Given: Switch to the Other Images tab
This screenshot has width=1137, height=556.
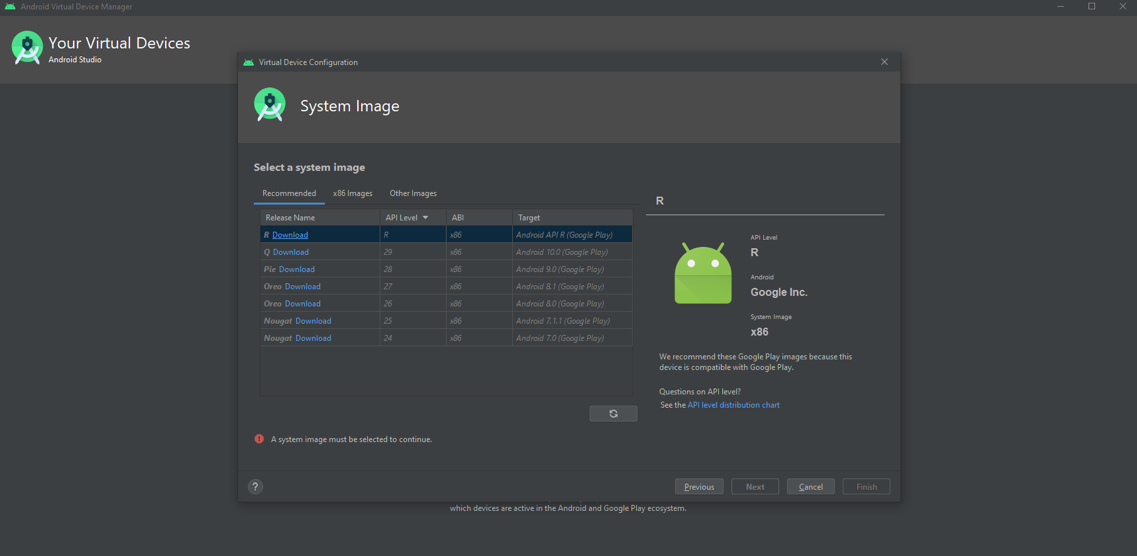Looking at the screenshot, I should click(x=413, y=194).
